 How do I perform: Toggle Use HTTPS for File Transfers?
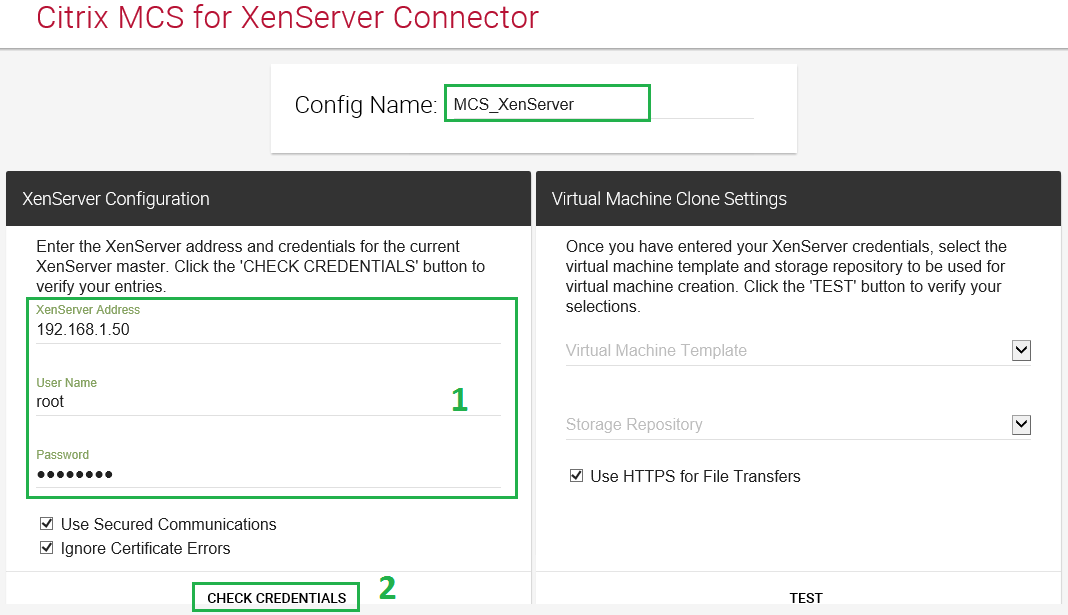pos(576,476)
